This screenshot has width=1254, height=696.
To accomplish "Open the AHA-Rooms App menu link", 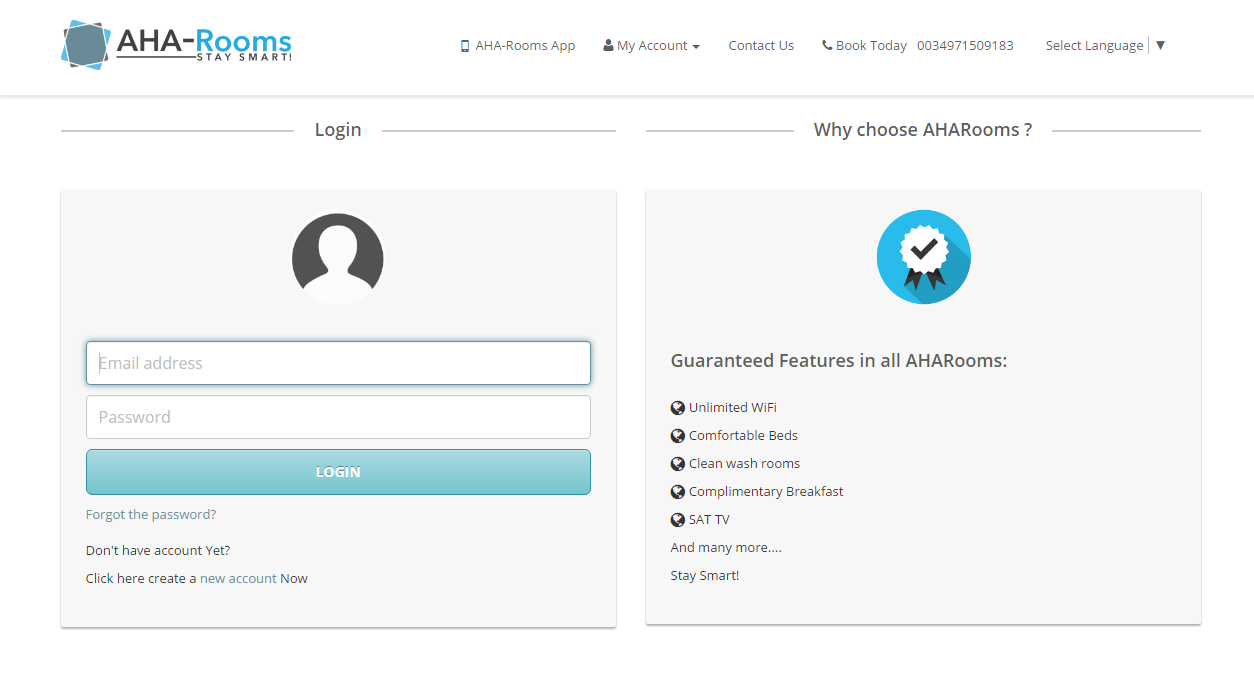I will click(x=525, y=46).
